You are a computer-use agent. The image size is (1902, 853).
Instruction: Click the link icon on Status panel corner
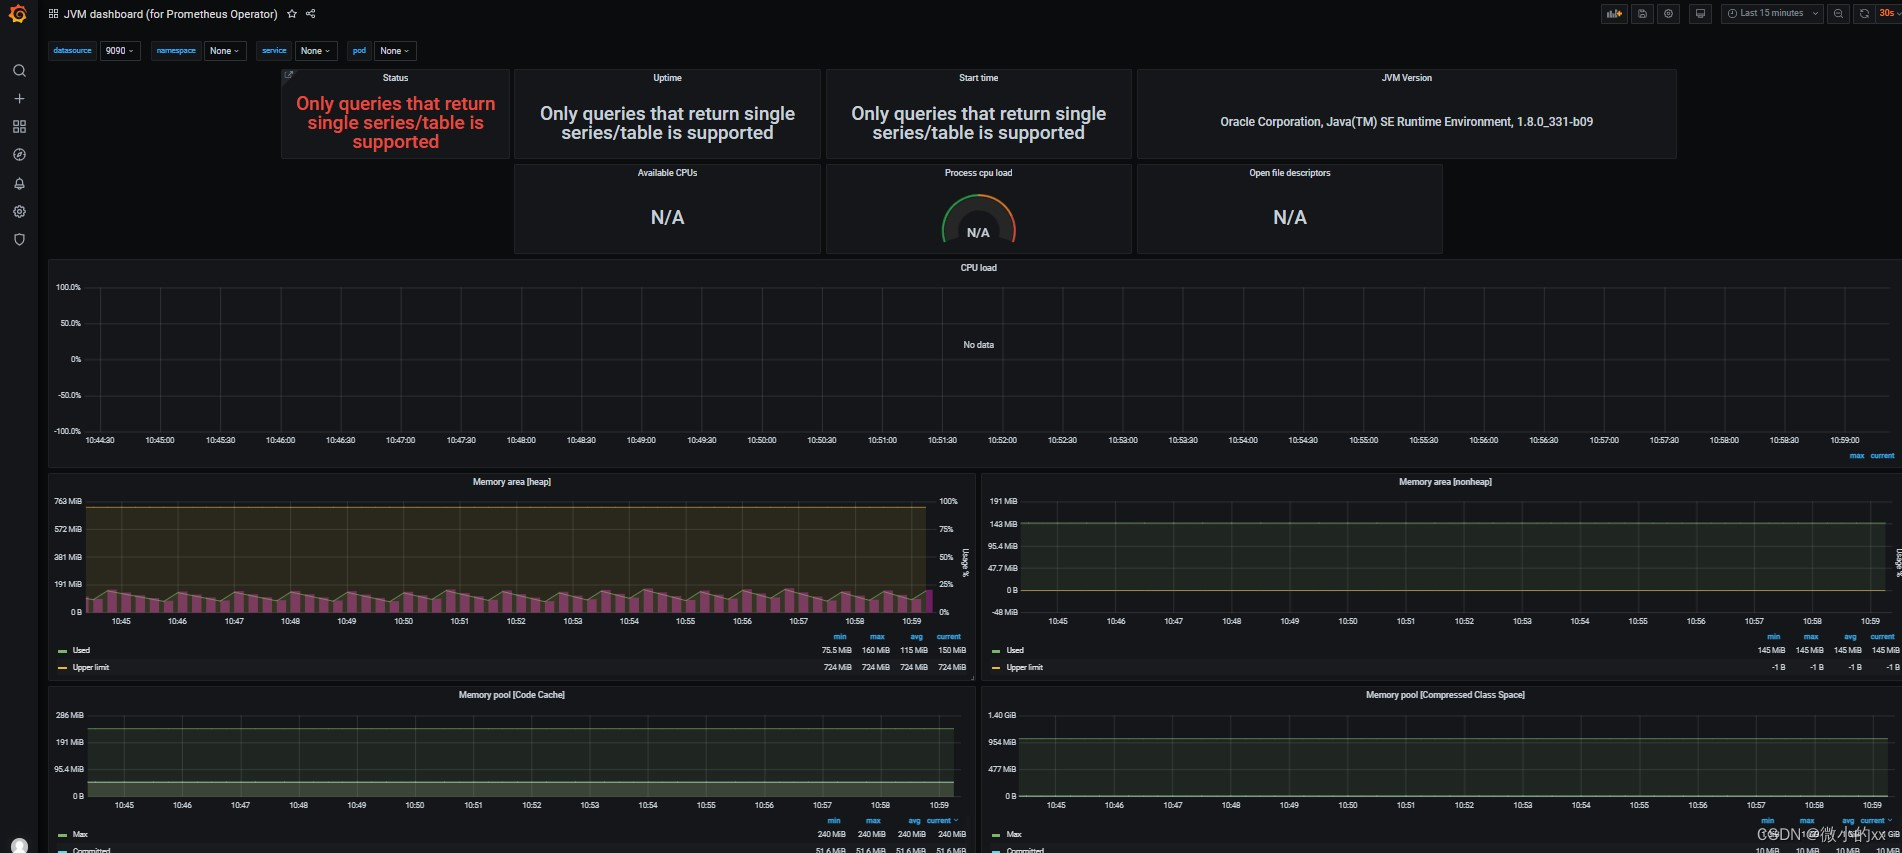289,75
